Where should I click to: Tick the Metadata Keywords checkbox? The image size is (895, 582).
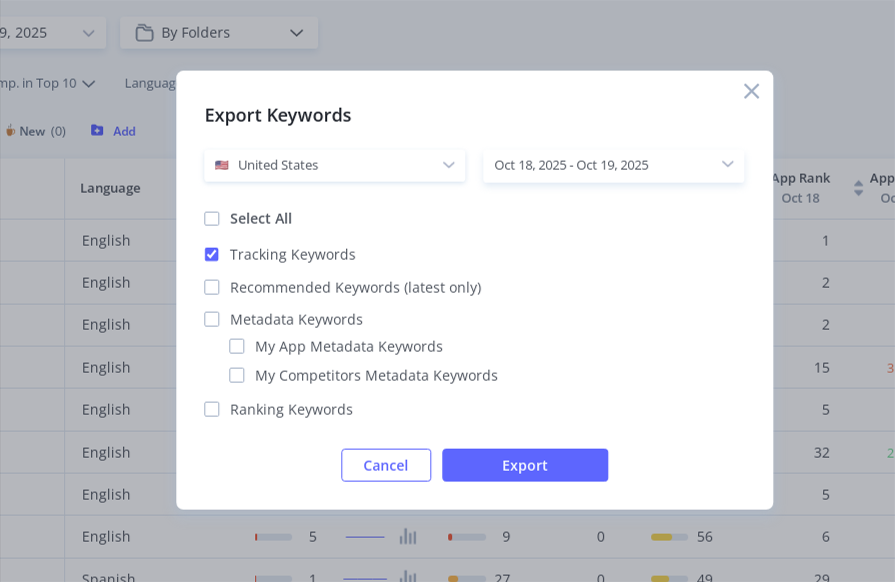(212, 320)
